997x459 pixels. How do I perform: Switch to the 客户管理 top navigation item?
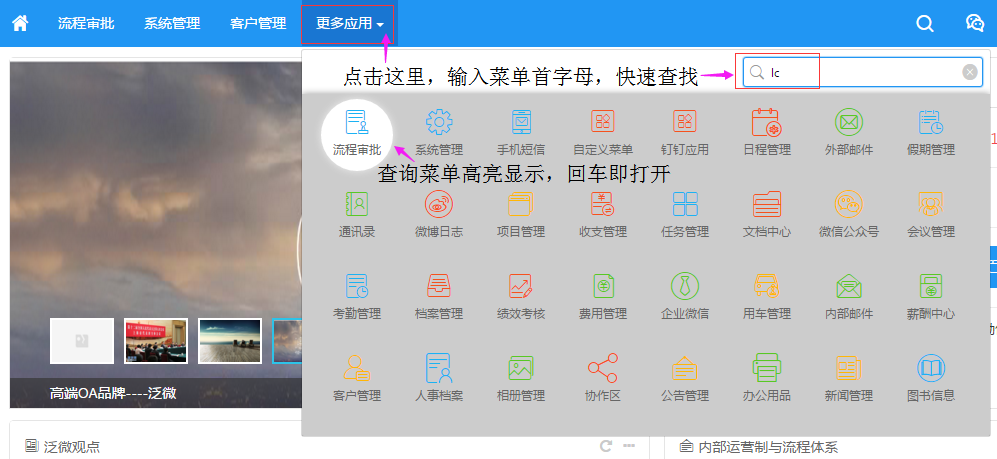258,24
